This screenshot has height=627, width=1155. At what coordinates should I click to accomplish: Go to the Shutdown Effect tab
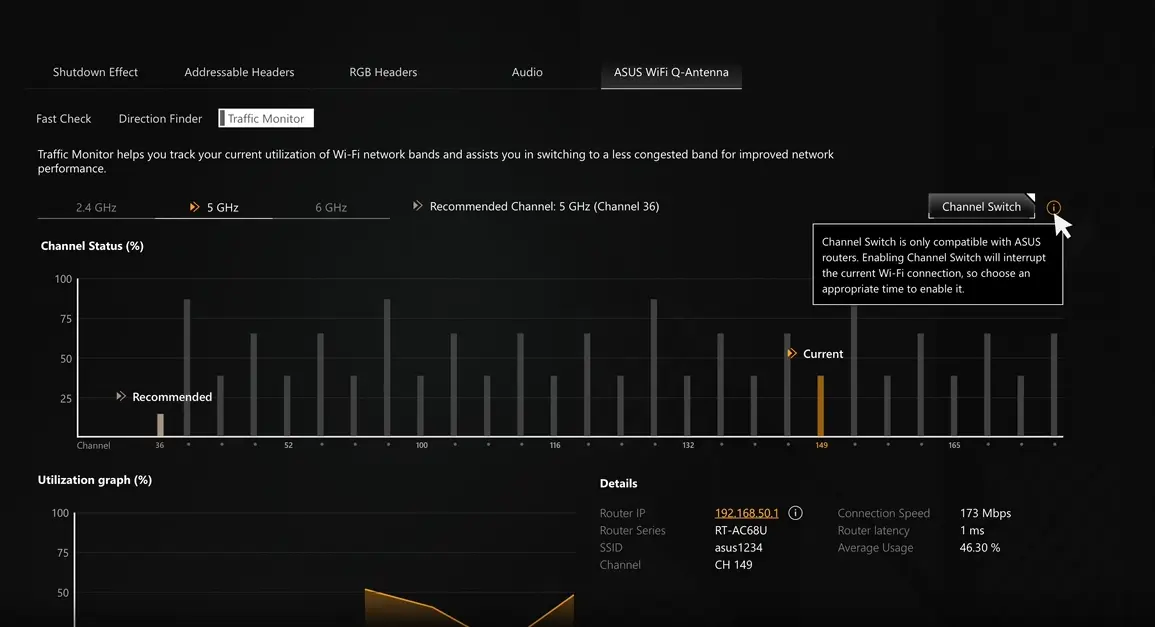[x=95, y=72]
